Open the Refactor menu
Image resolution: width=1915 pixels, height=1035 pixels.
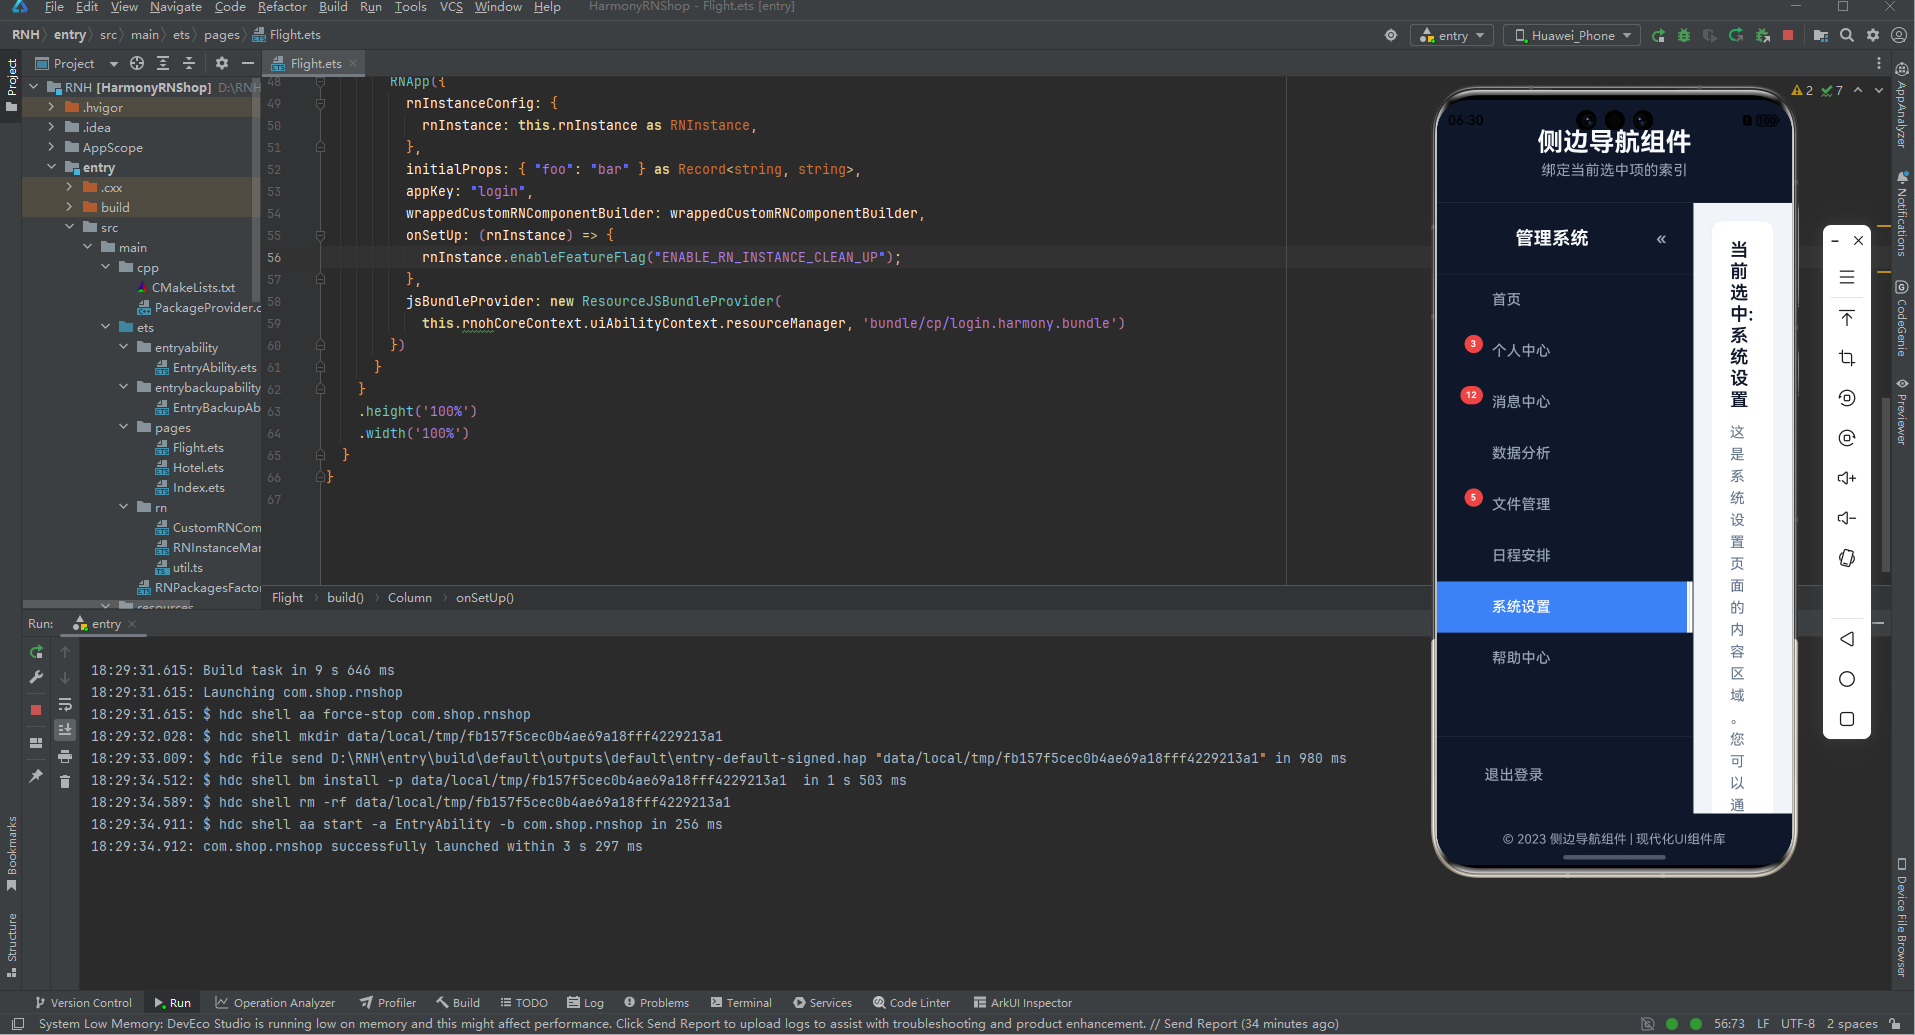[x=282, y=7]
